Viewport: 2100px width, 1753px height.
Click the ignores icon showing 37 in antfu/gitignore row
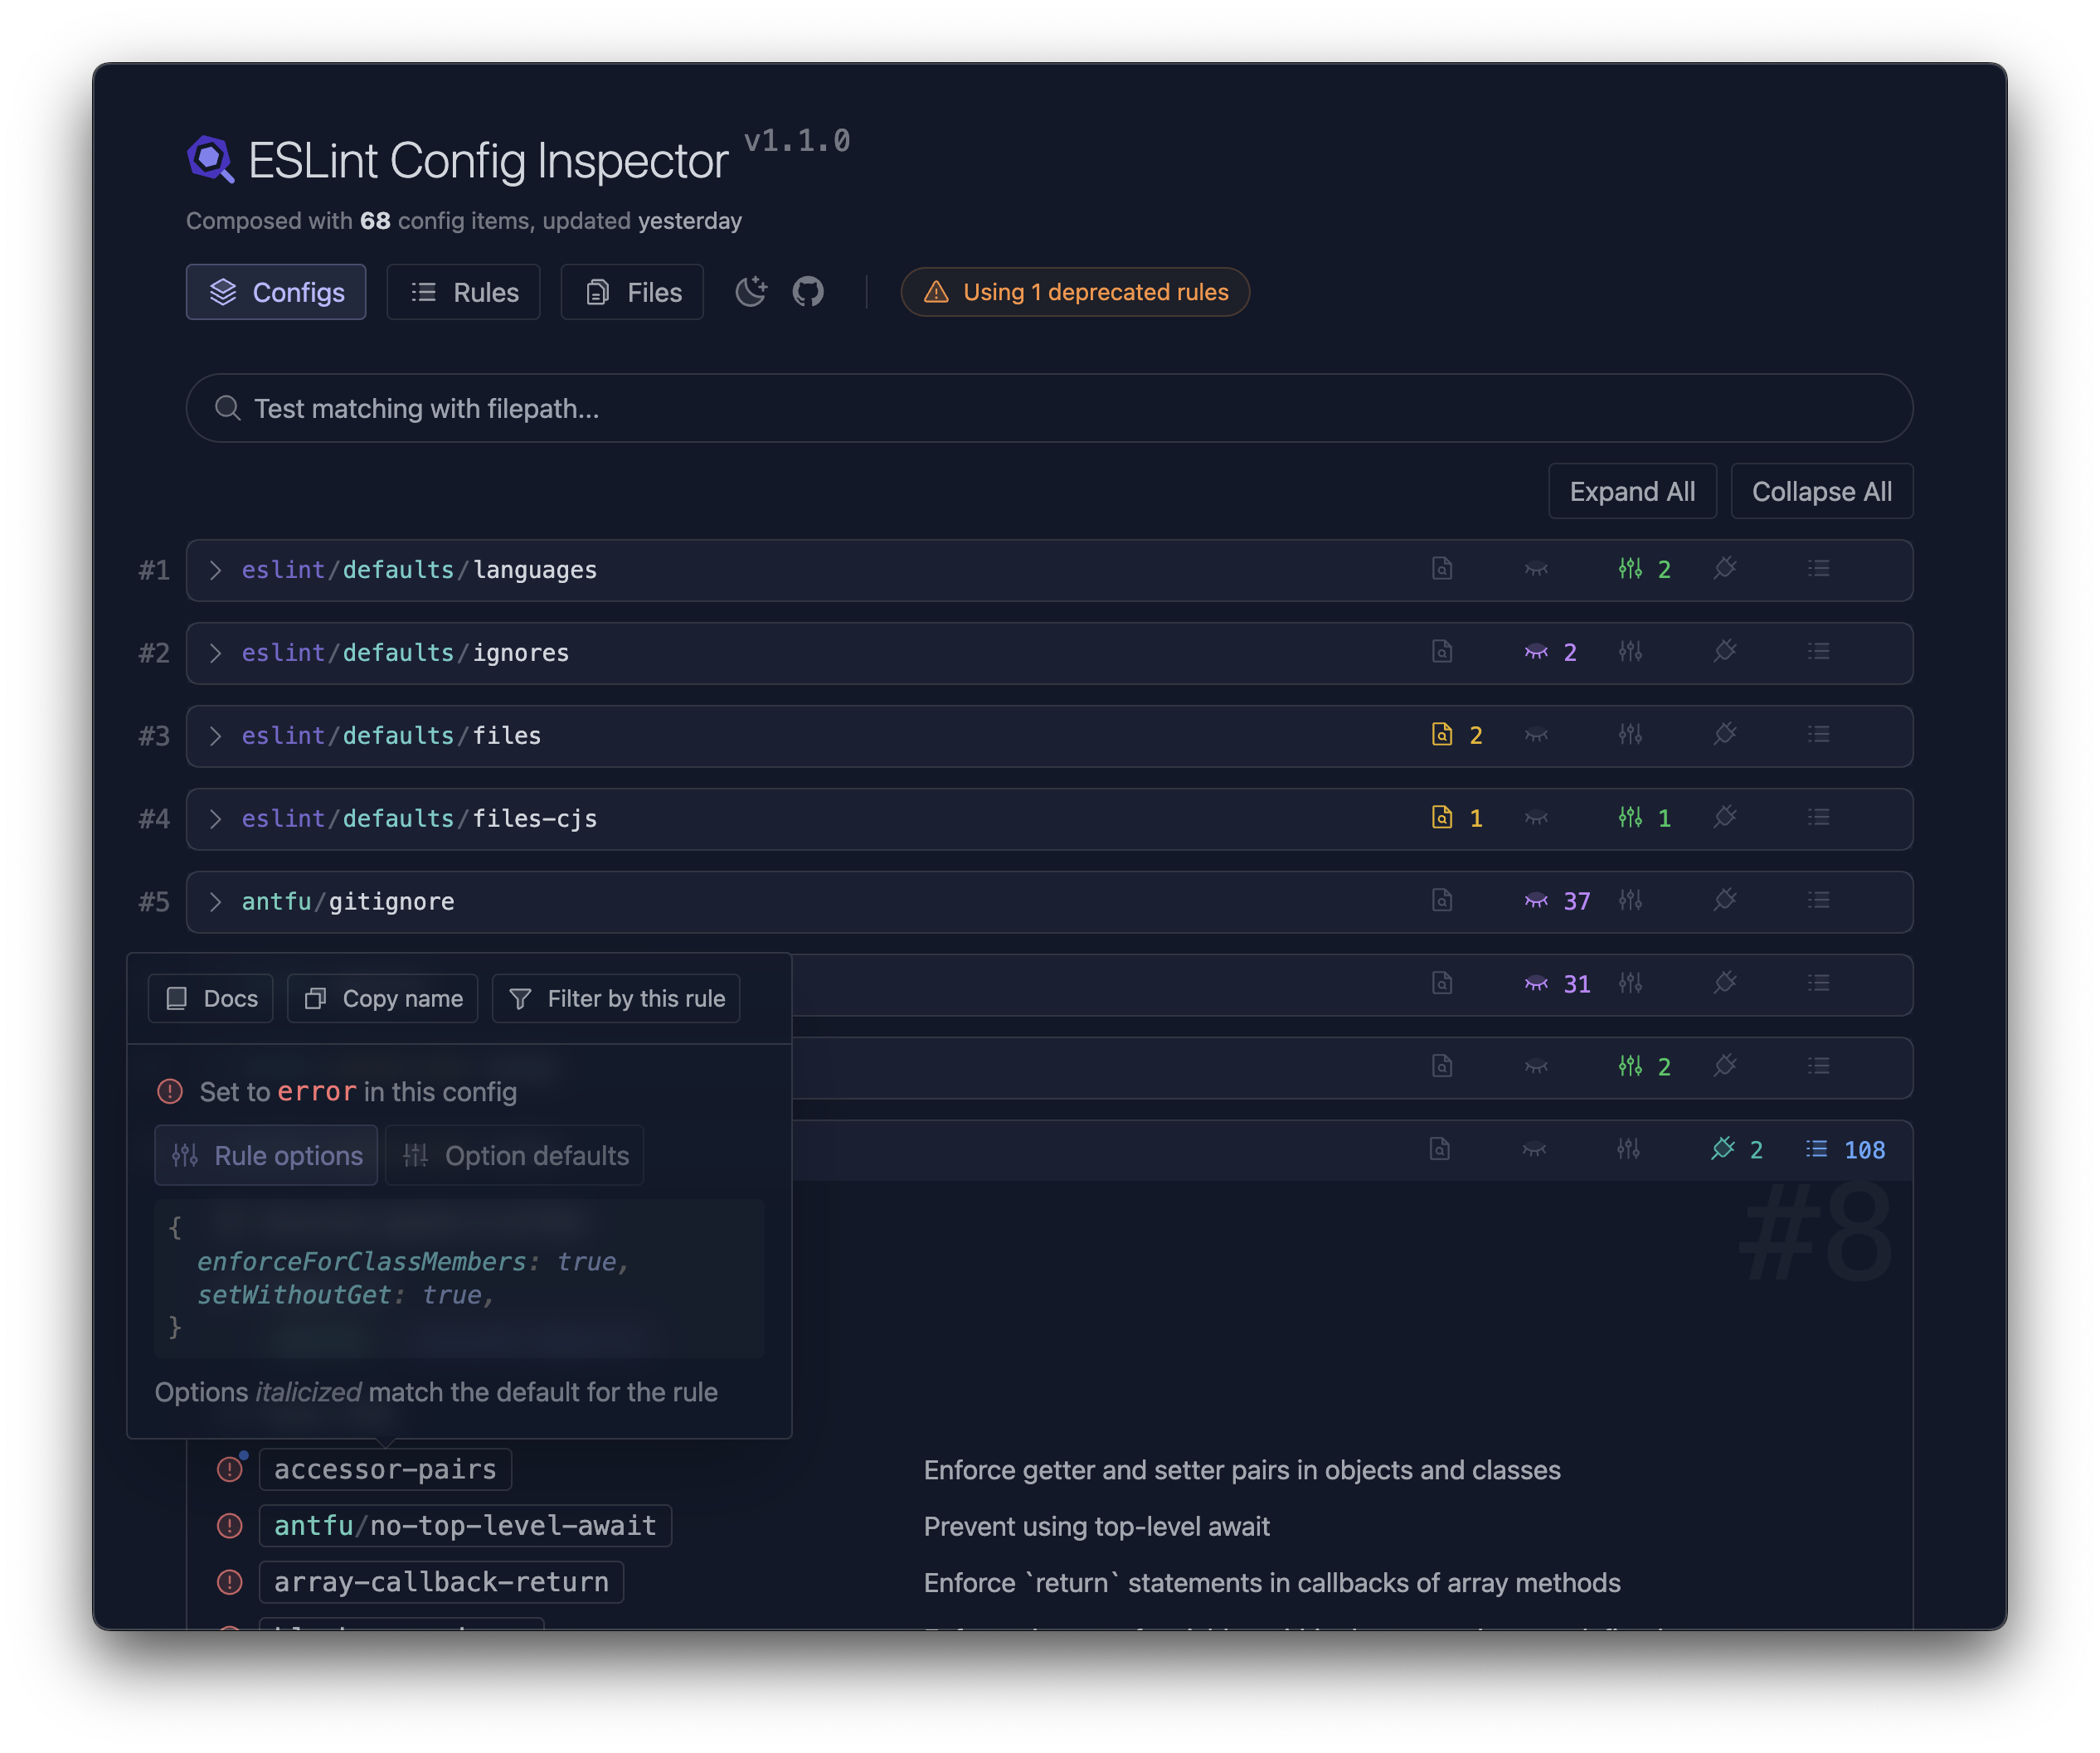pos(1536,901)
